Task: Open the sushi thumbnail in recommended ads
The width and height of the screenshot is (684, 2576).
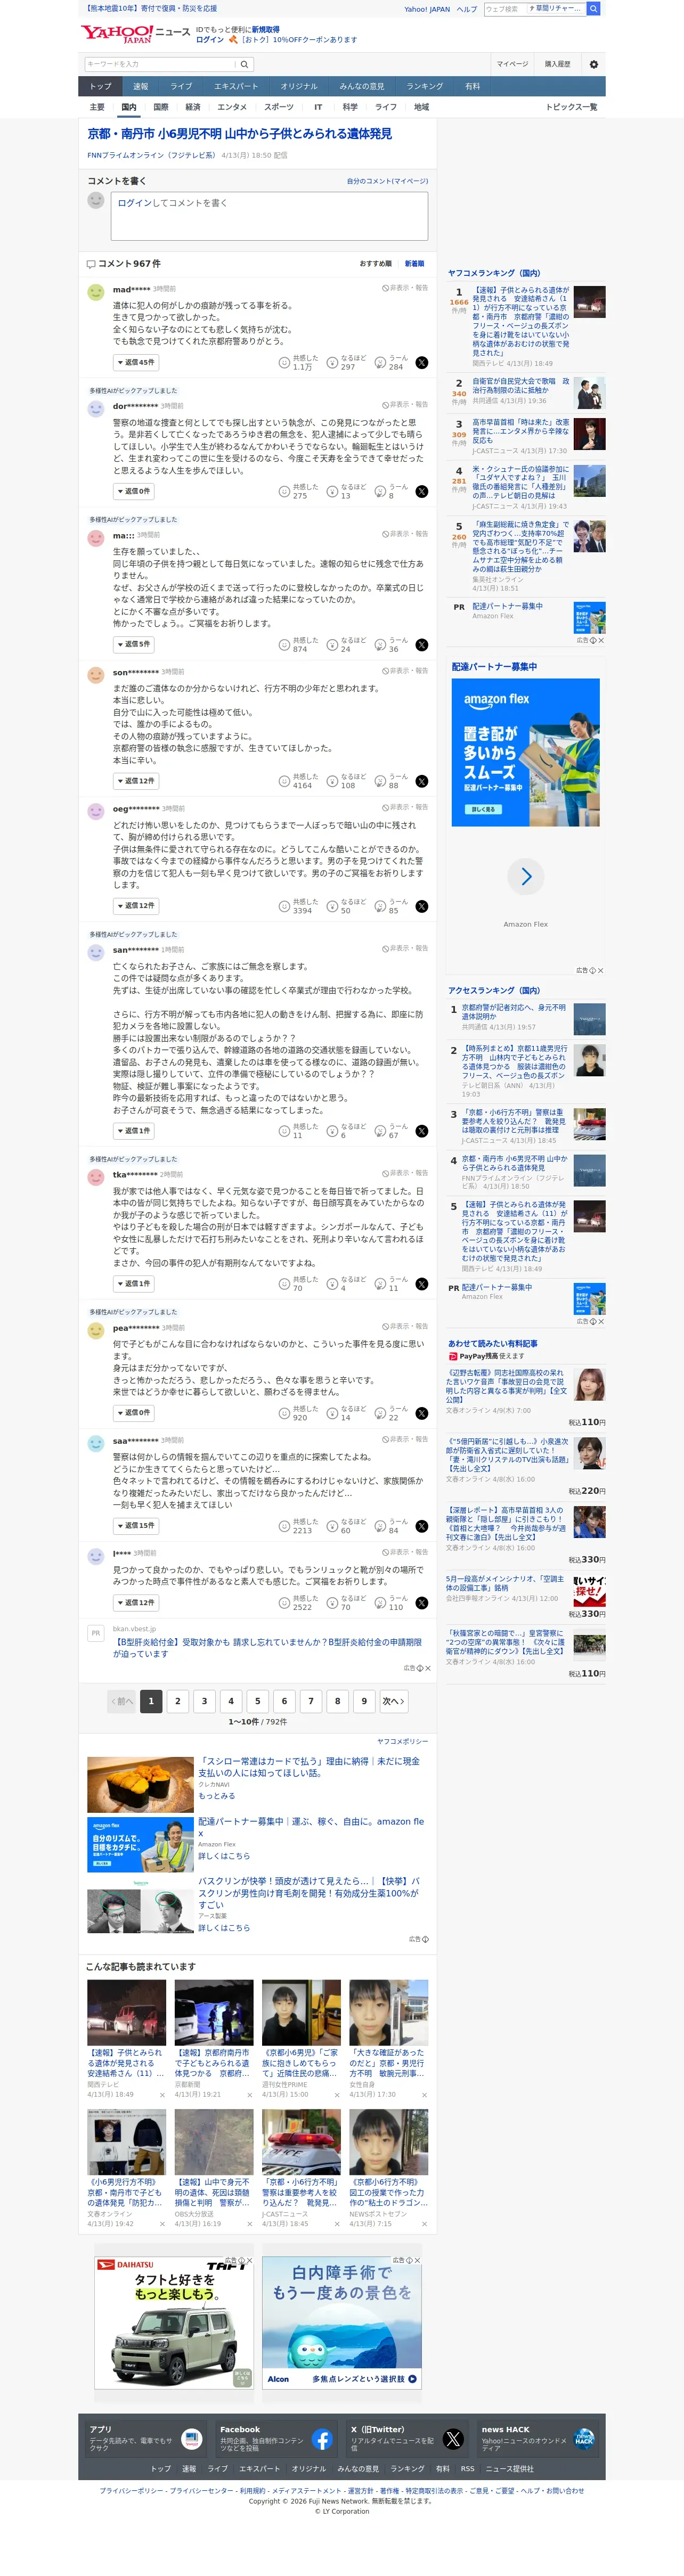Action: coord(140,1785)
